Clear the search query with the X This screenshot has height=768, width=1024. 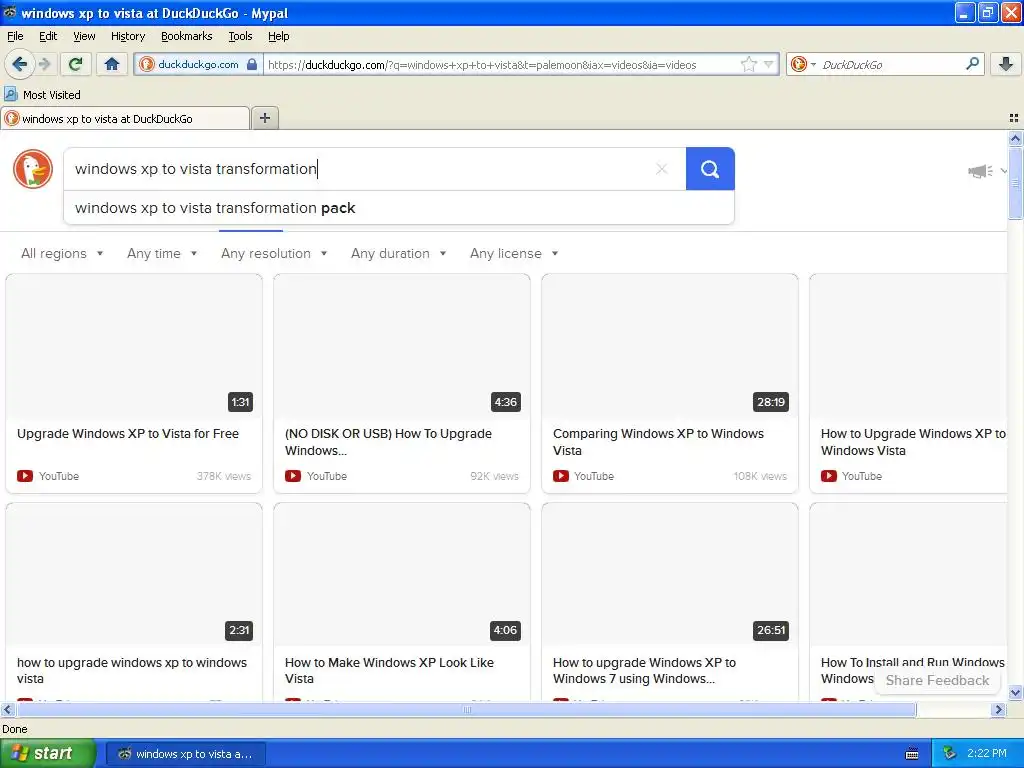[661, 169]
